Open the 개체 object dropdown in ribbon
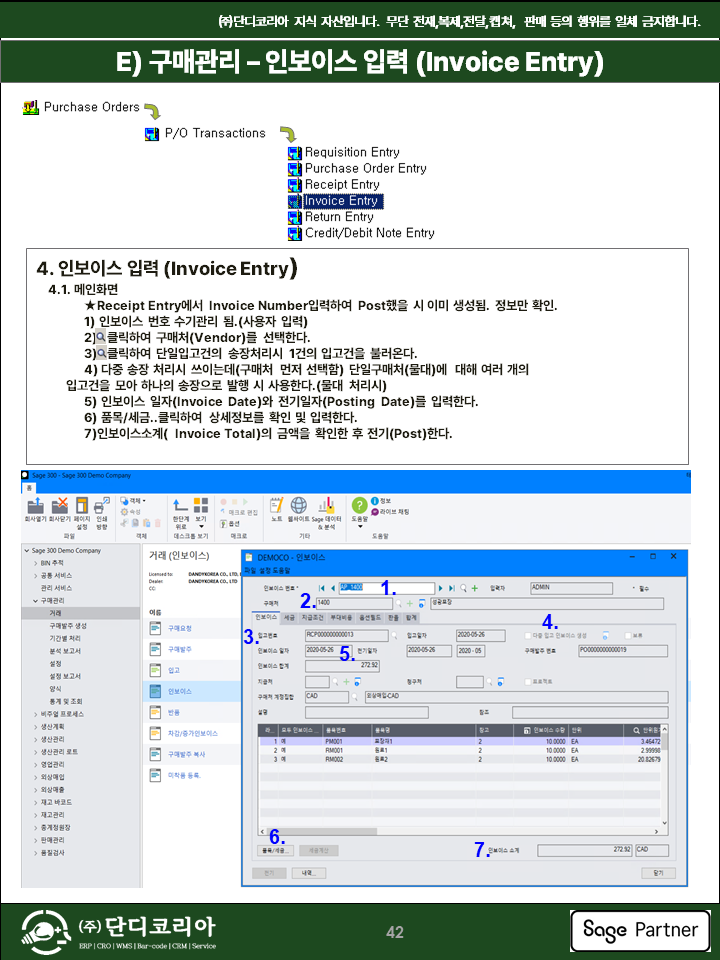Screen dimensions: 720x960 click(133, 501)
